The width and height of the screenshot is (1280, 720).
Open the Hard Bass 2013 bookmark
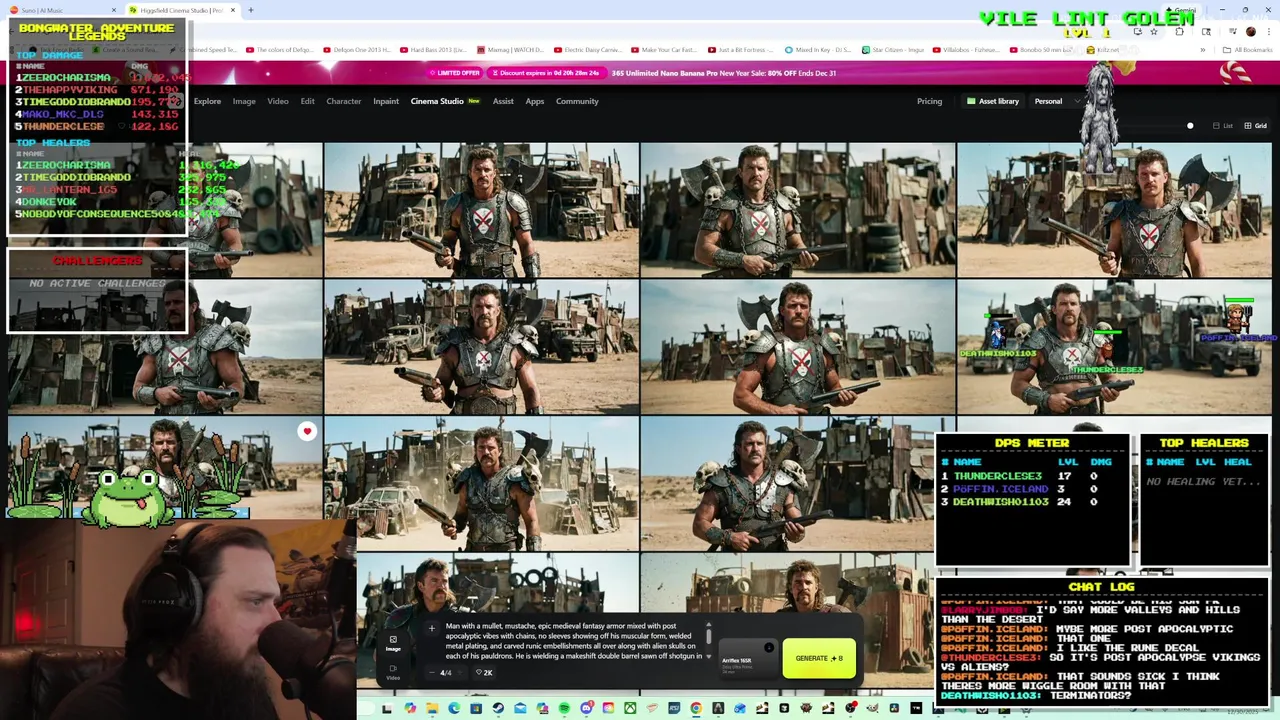click(x=432, y=50)
